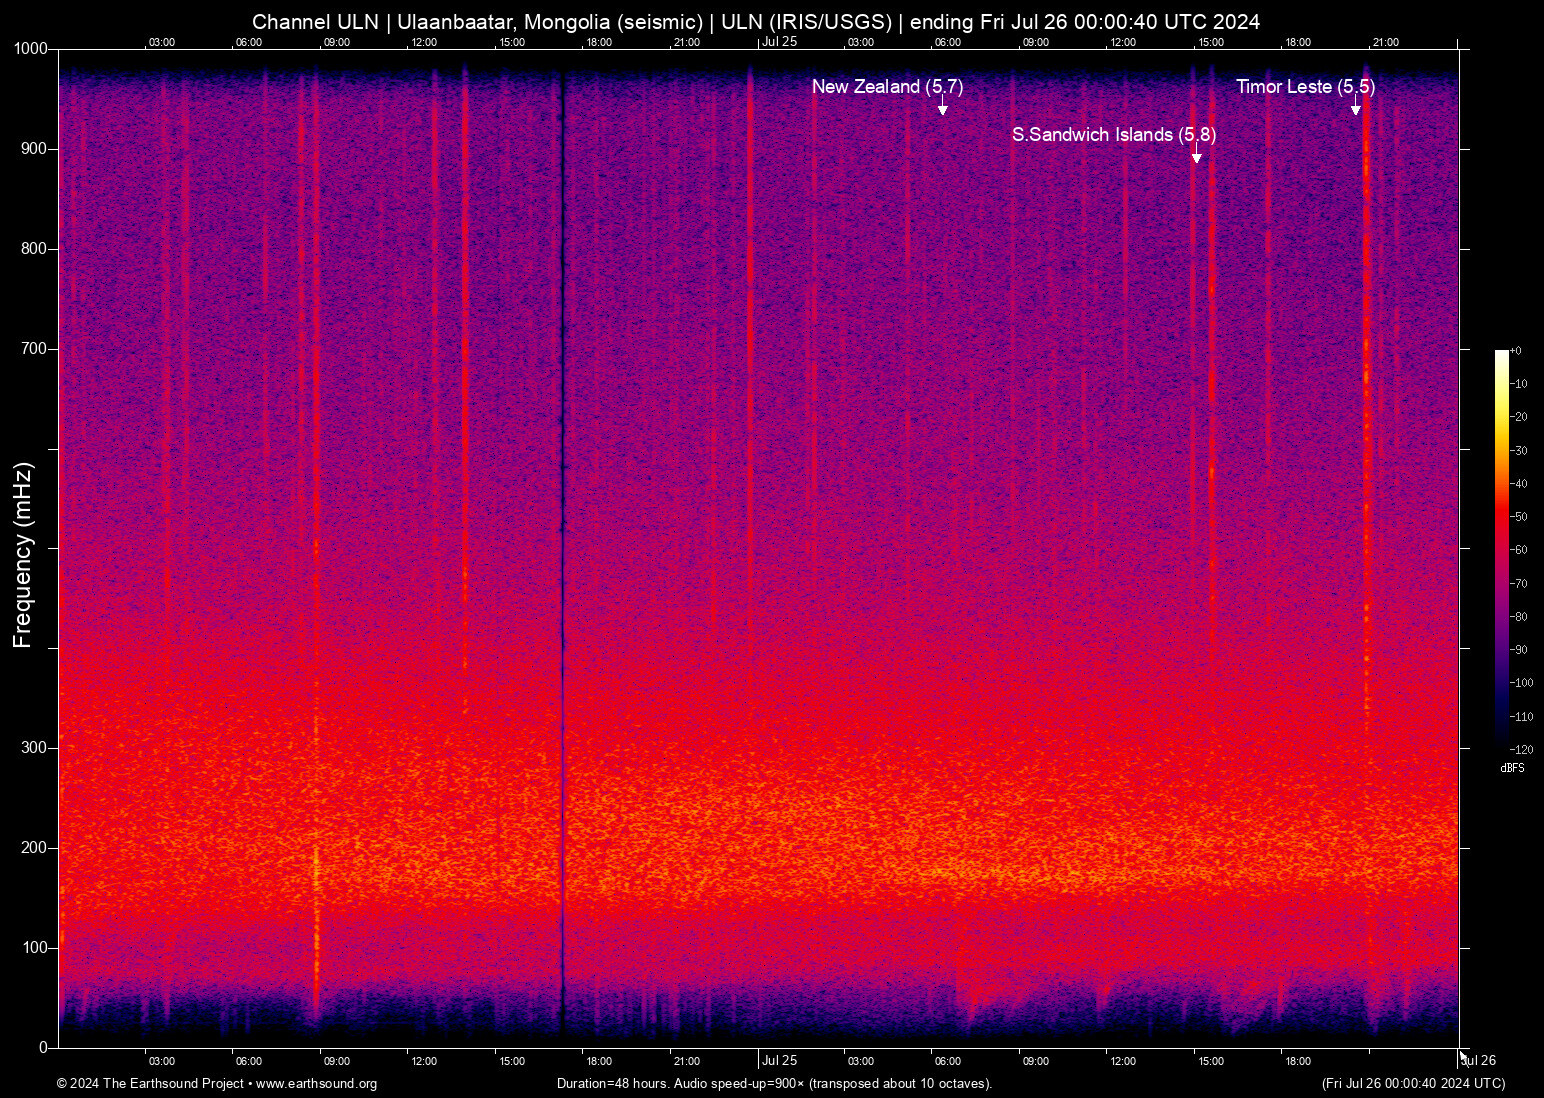This screenshot has width=1544, height=1098.
Task: Click the New Zealand (5.7) earthquake arrow marker
Action: coord(943,106)
